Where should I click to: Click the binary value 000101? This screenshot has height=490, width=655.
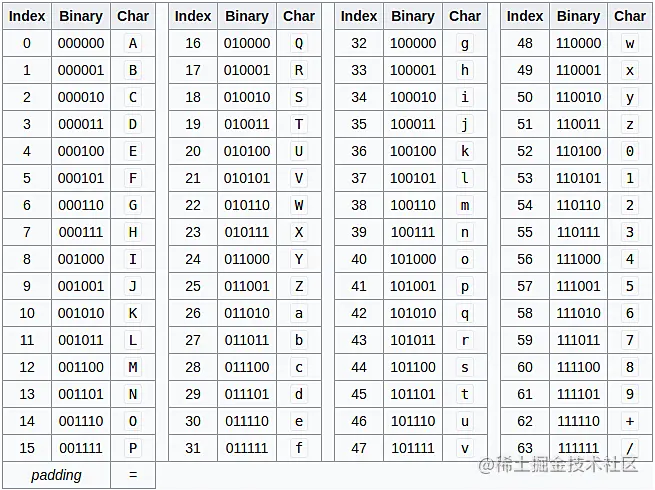pyautogui.click(x=81, y=178)
